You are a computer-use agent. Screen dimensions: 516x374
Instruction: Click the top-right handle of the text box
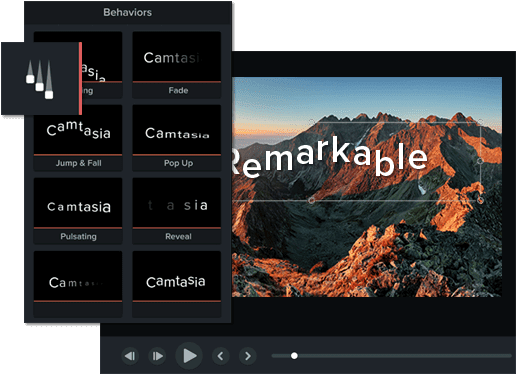click(x=480, y=122)
